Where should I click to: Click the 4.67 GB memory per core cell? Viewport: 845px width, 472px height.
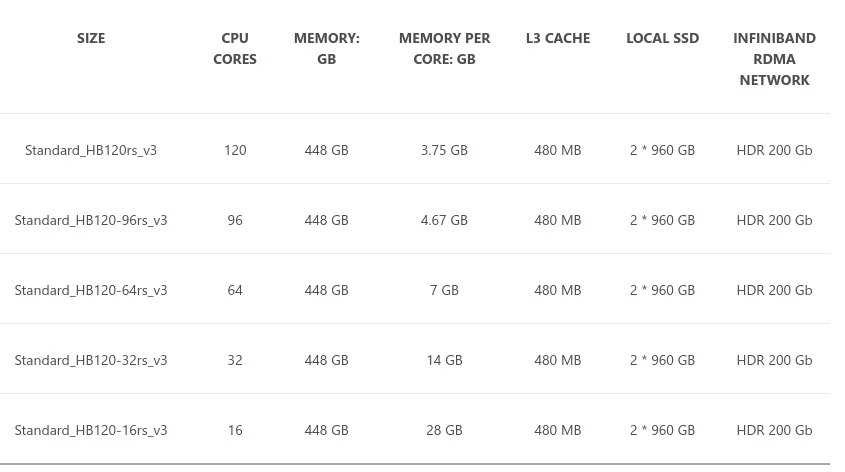pyautogui.click(x=444, y=220)
